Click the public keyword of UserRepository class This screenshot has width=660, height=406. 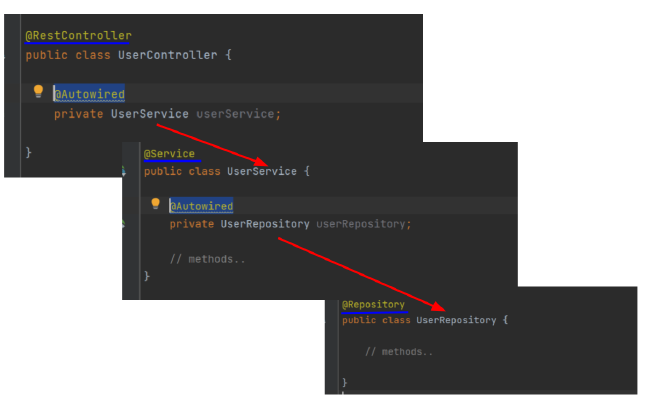(359, 320)
